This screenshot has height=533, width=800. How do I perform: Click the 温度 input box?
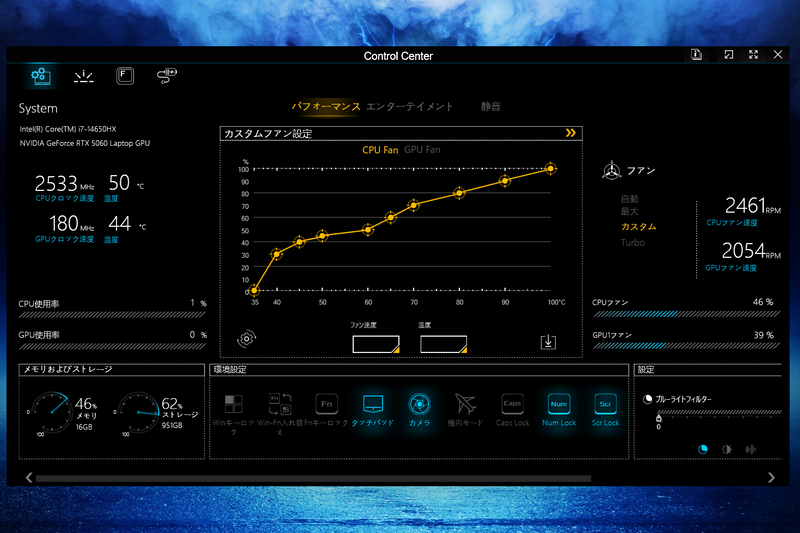(443, 344)
